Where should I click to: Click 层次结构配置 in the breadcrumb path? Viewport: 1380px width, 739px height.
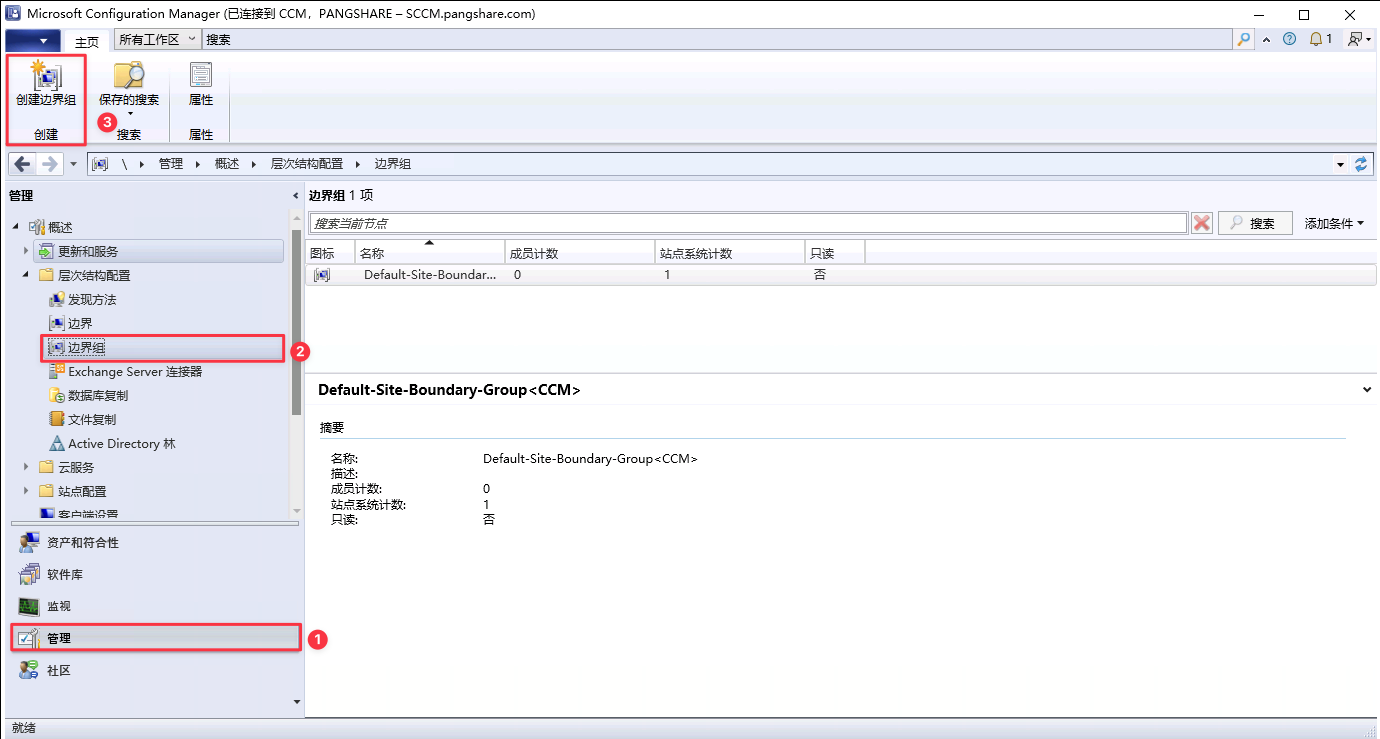coord(307,164)
